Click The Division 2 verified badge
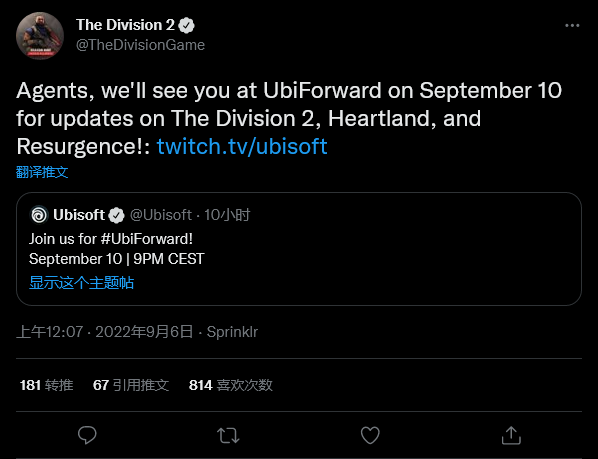 (x=186, y=26)
